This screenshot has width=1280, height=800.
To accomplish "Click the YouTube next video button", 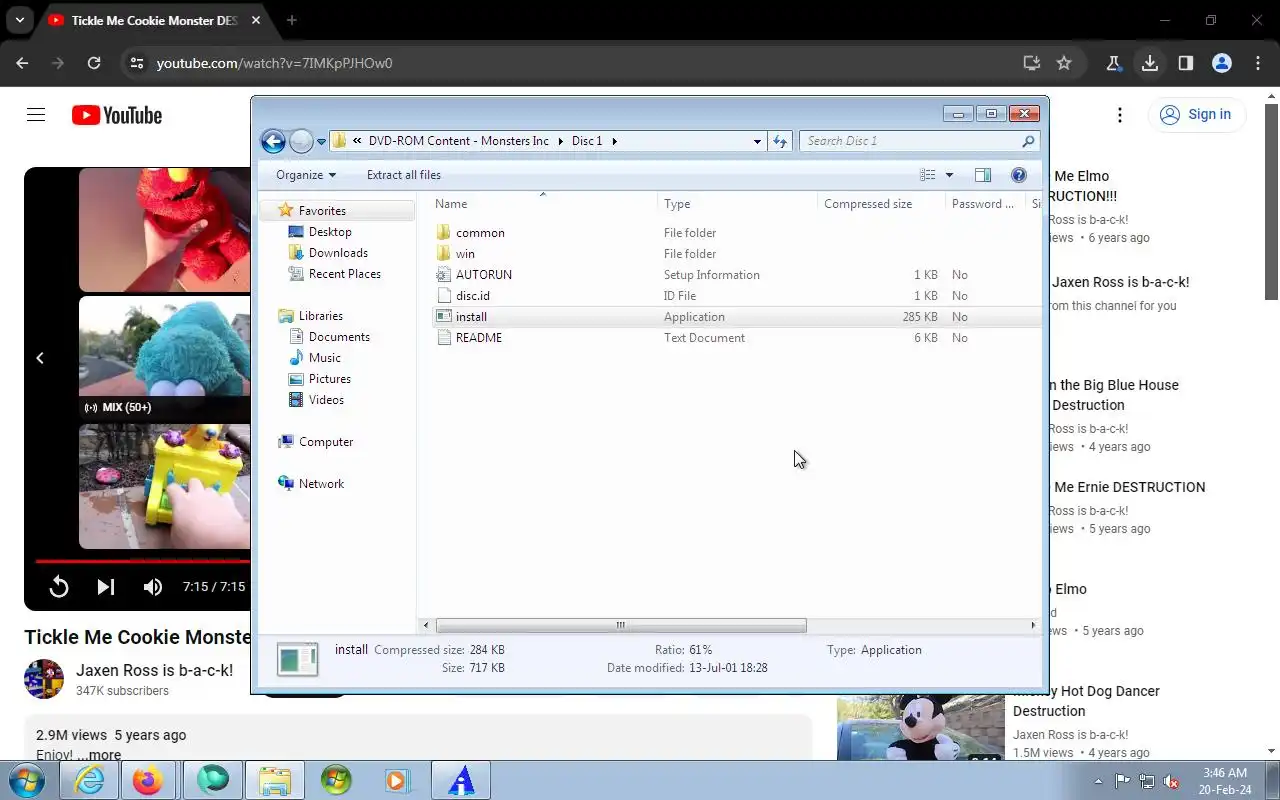I will (106, 587).
